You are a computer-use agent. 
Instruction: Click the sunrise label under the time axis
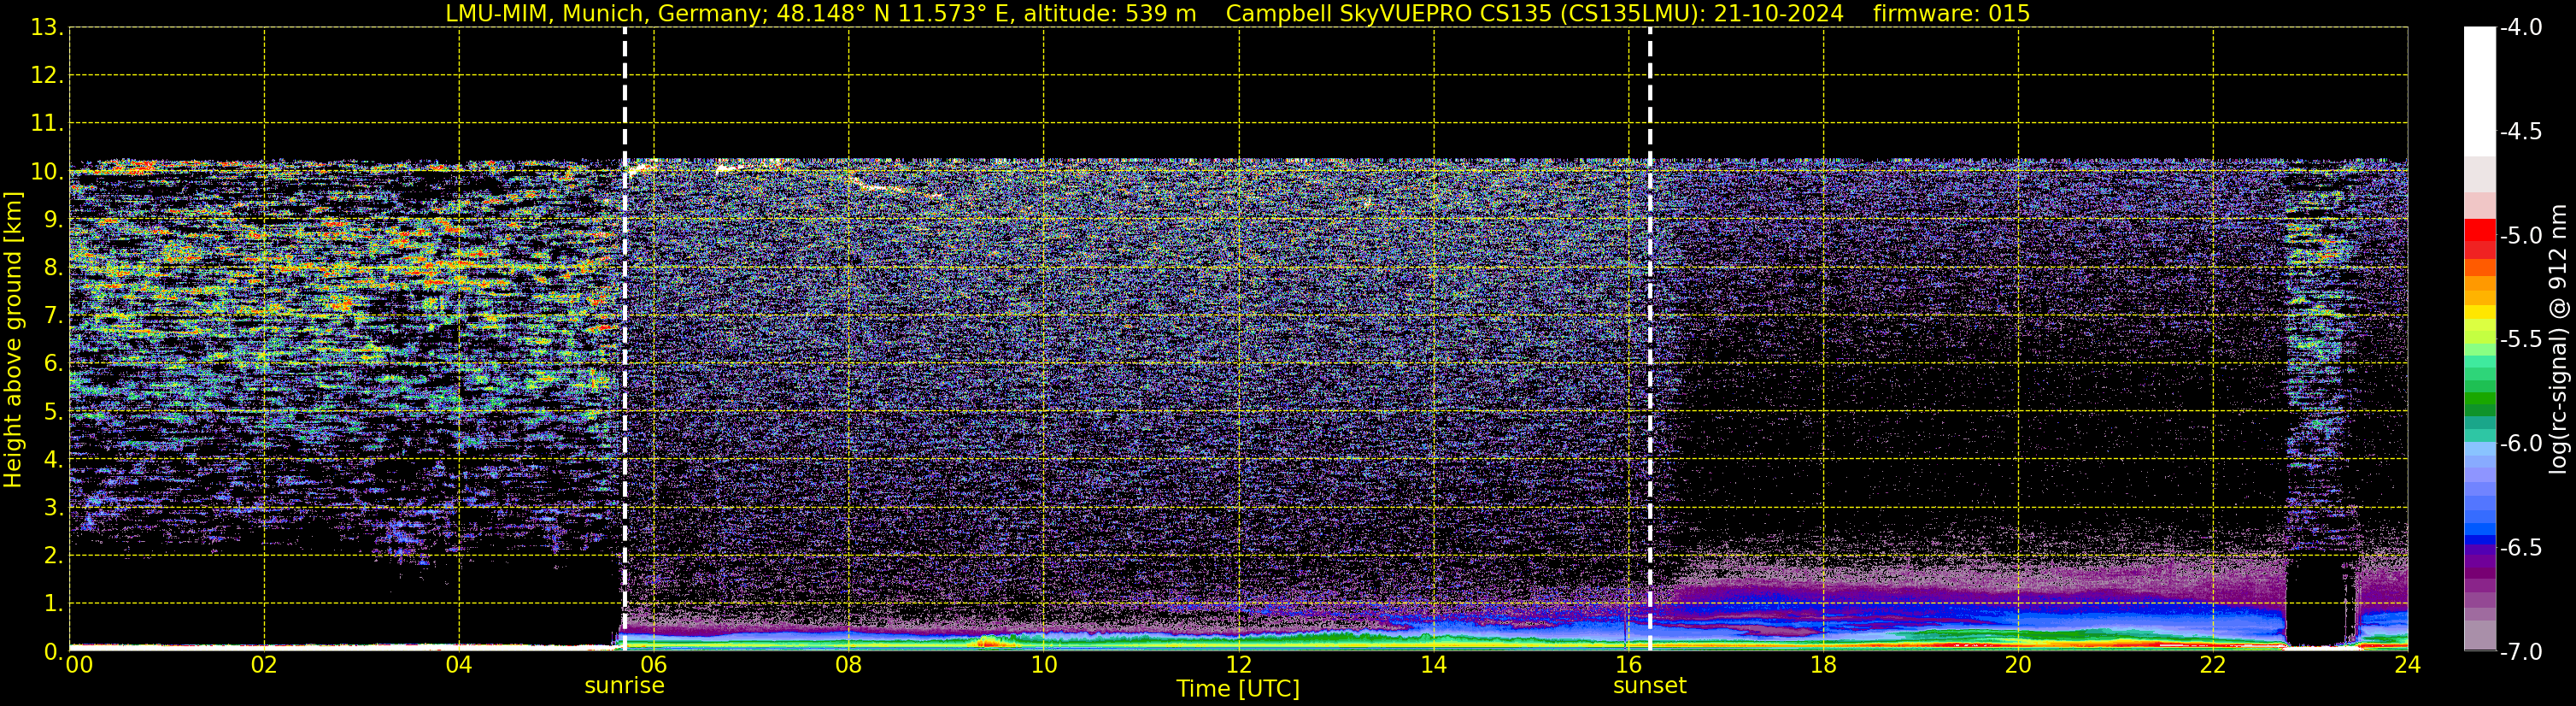tap(624, 686)
